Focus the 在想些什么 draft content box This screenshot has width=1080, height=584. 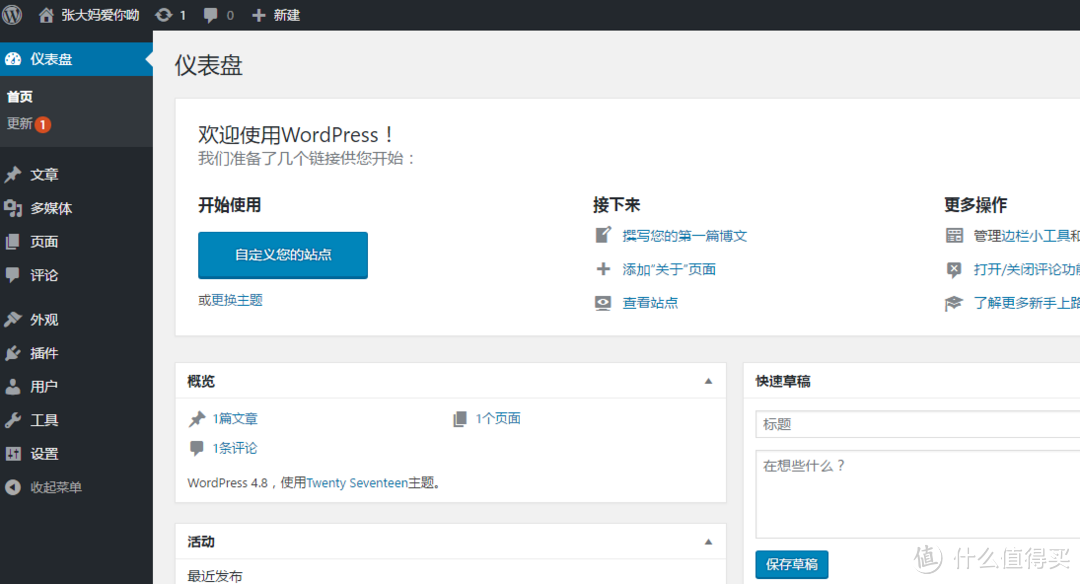917,494
